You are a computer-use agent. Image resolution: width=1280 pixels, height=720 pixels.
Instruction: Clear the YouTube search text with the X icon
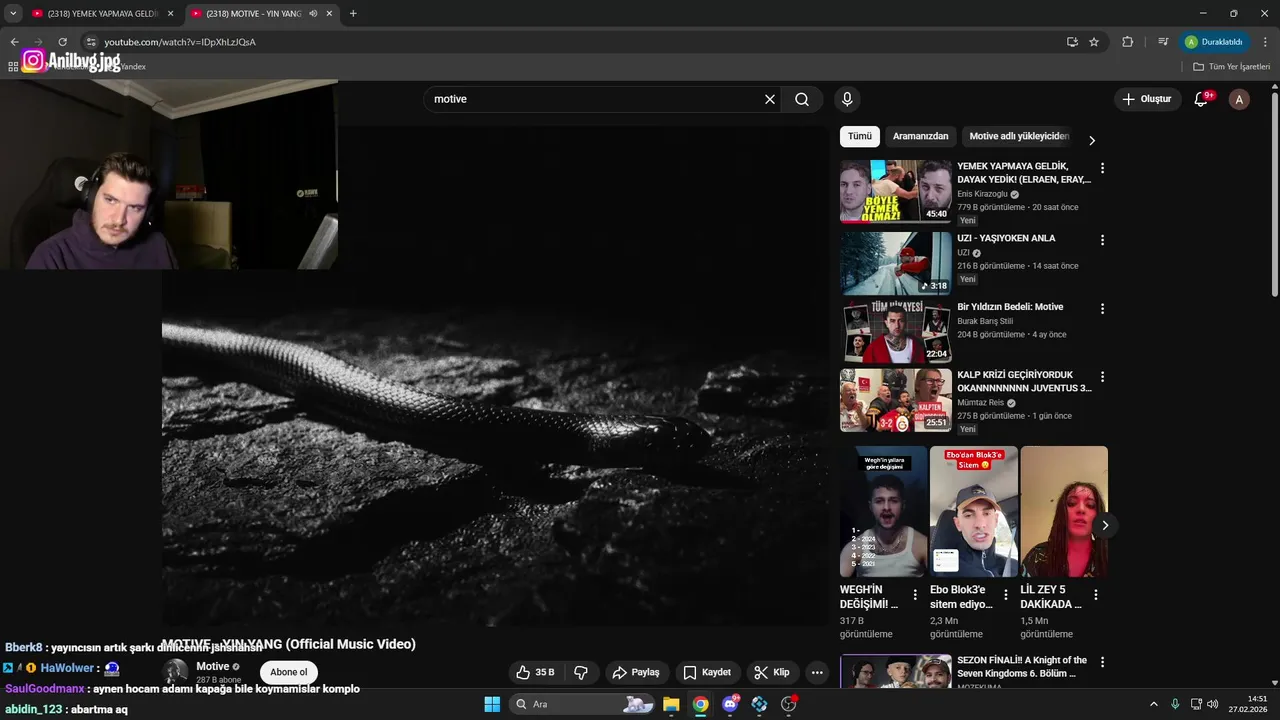[x=770, y=99]
